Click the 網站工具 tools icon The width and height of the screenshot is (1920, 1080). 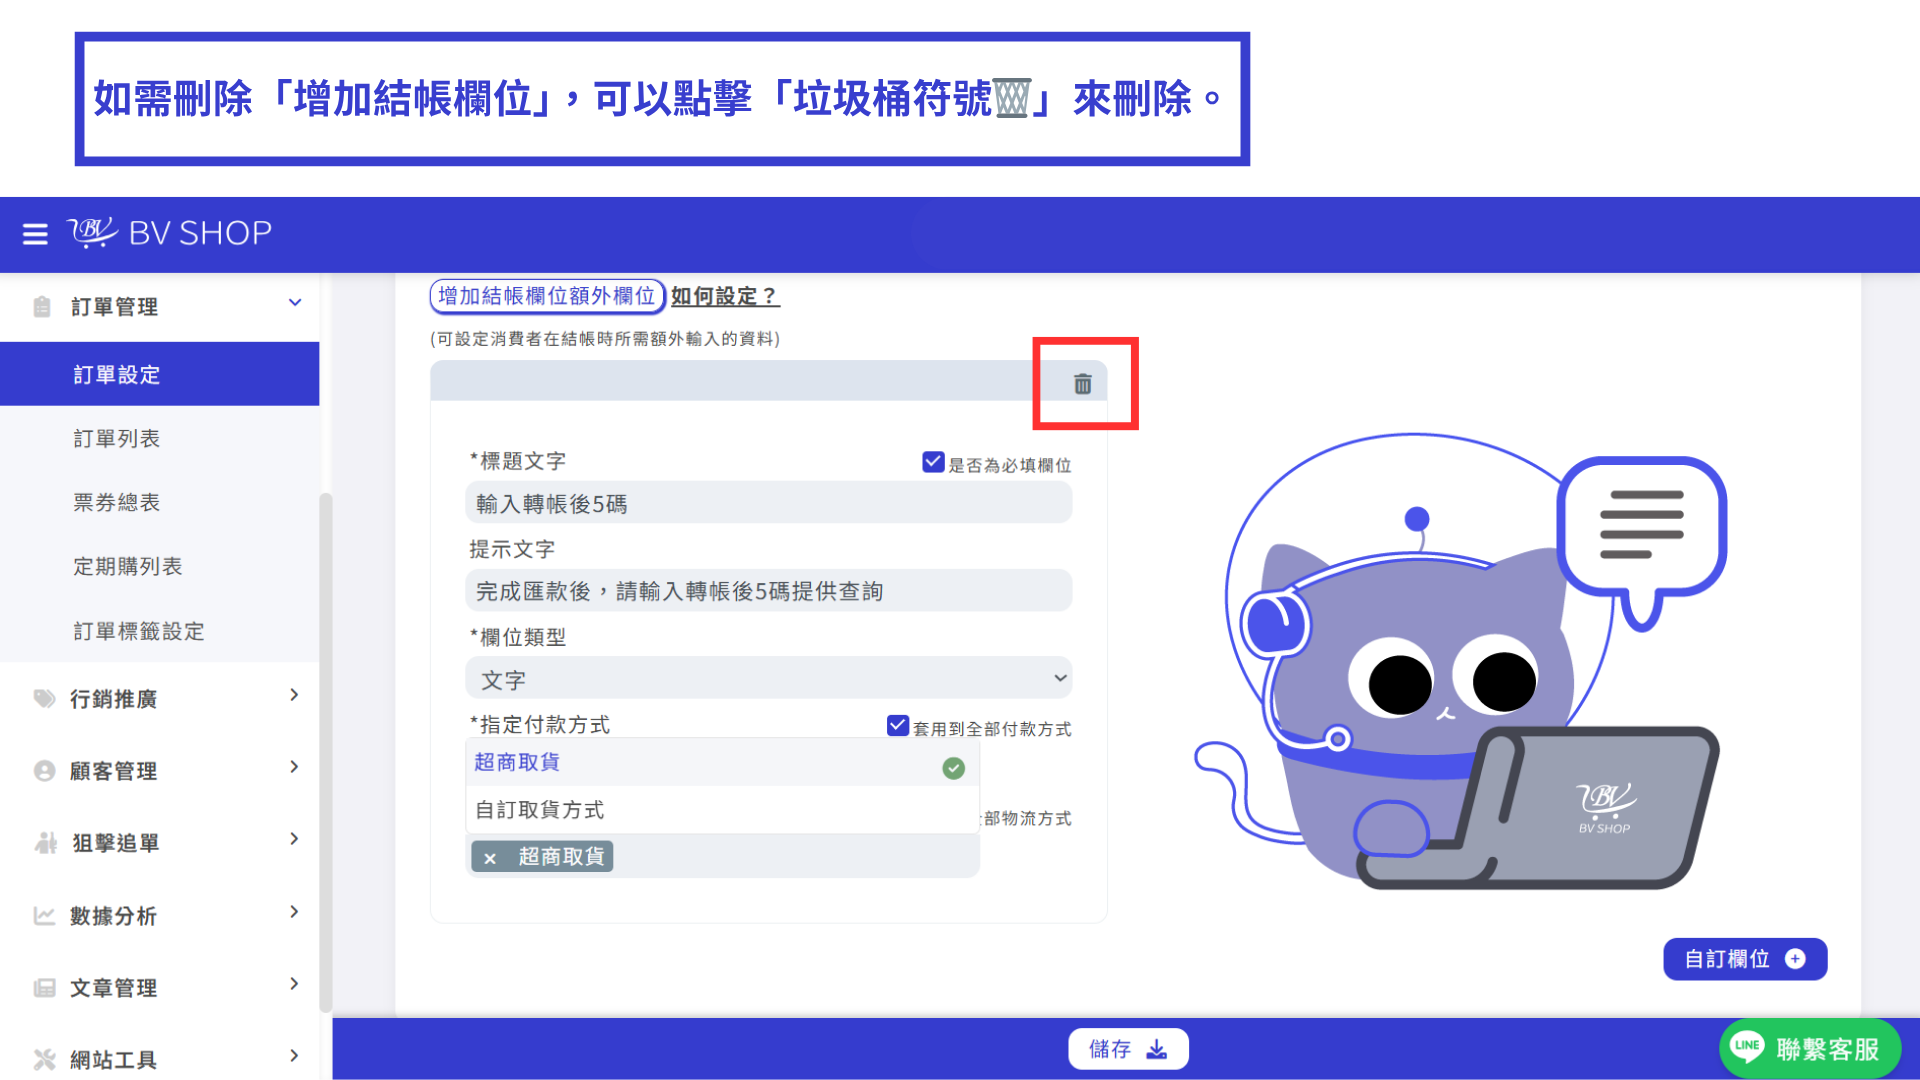click(44, 1060)
